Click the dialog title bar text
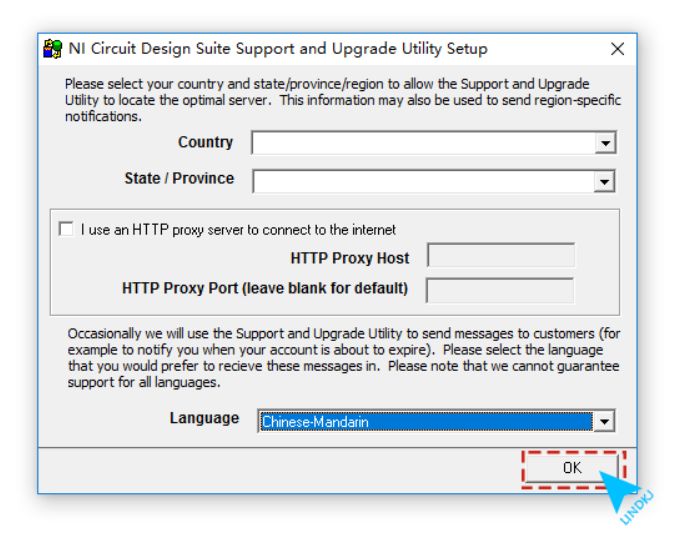The image size is (681, 539). point(278,49)
